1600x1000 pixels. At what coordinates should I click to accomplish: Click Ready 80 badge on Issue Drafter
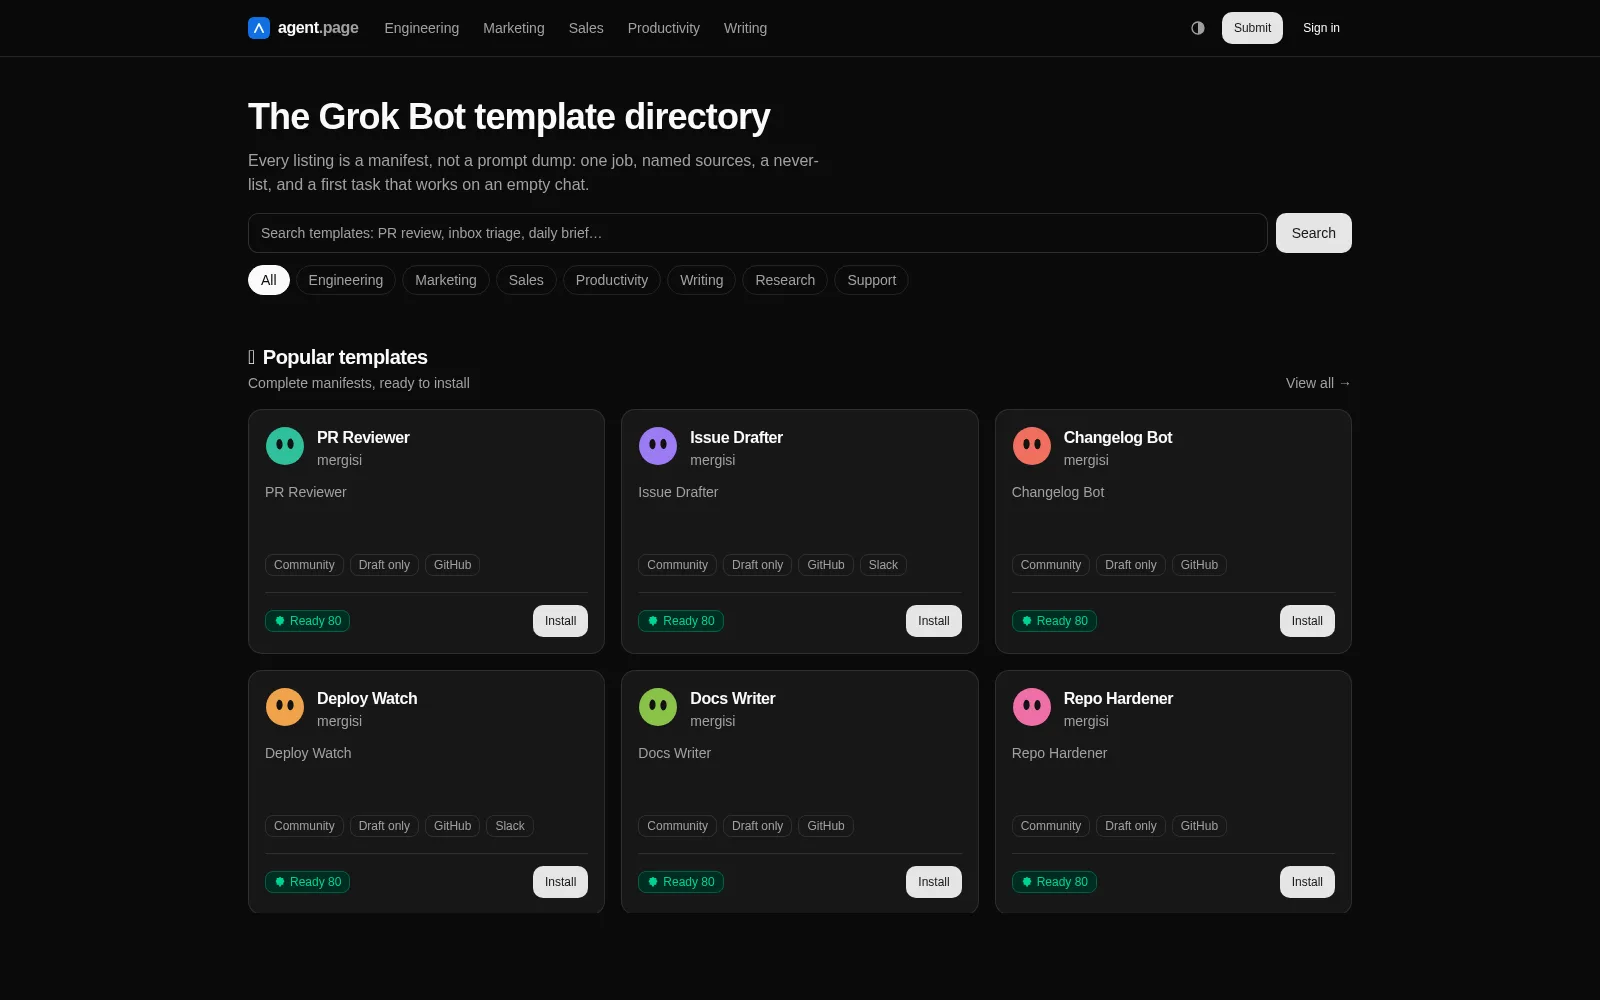click(681, 621)
